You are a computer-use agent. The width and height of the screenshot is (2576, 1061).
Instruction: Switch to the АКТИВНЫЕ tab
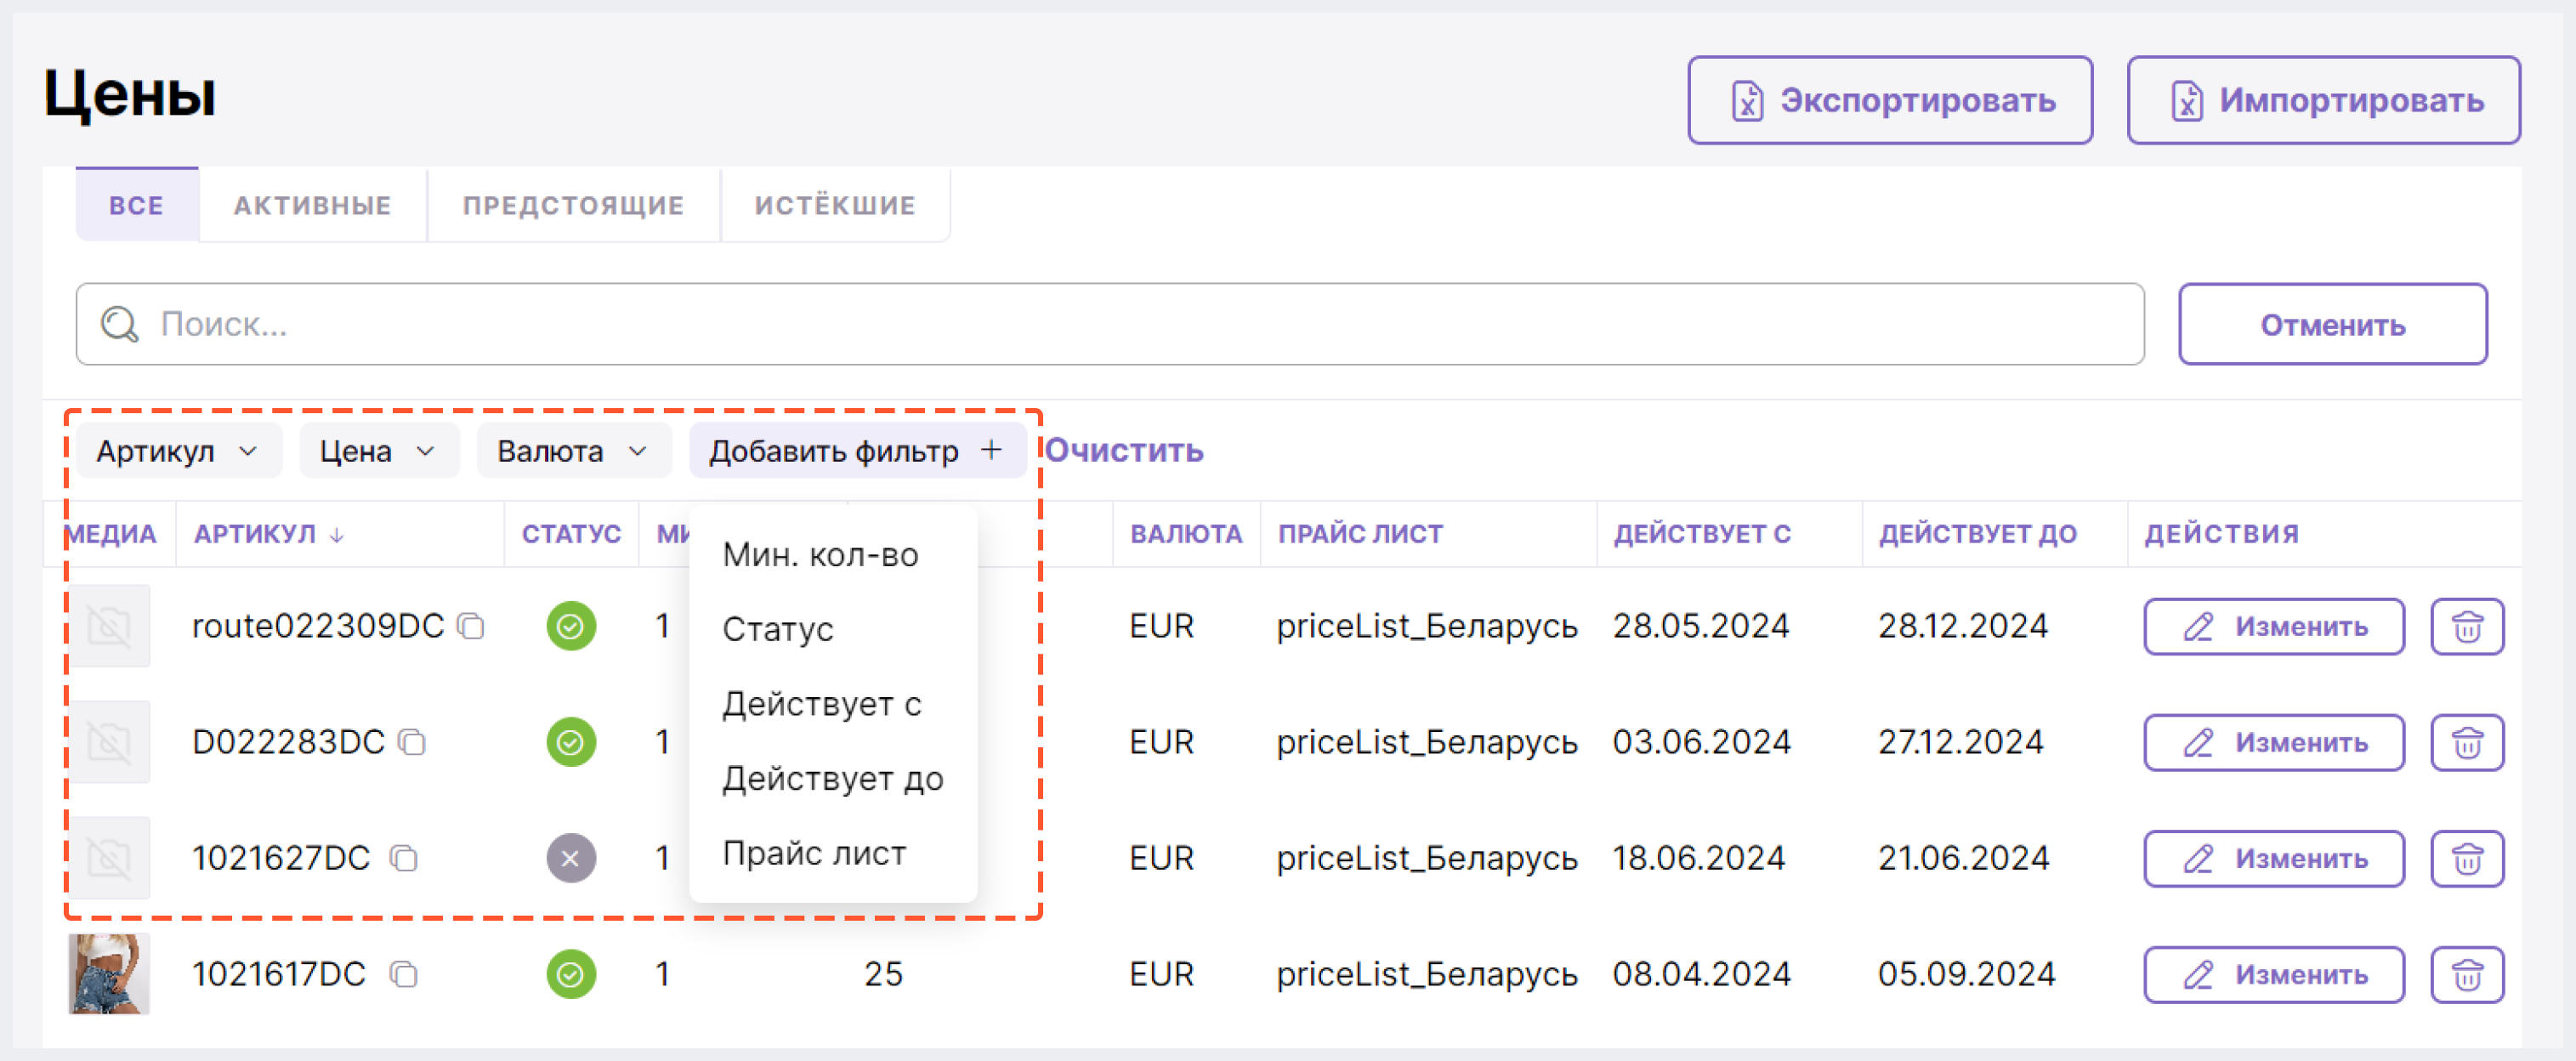click(313, 205)
